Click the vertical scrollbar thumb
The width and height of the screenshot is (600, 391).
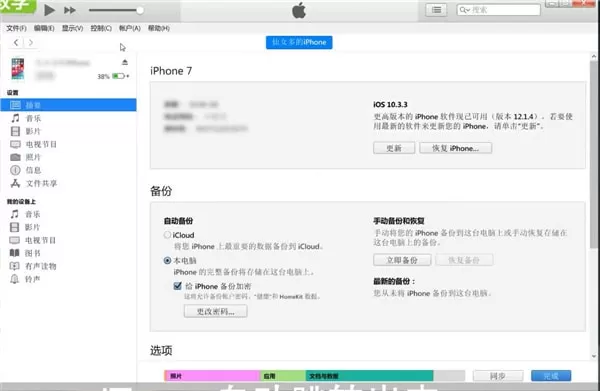click(593, 155)
